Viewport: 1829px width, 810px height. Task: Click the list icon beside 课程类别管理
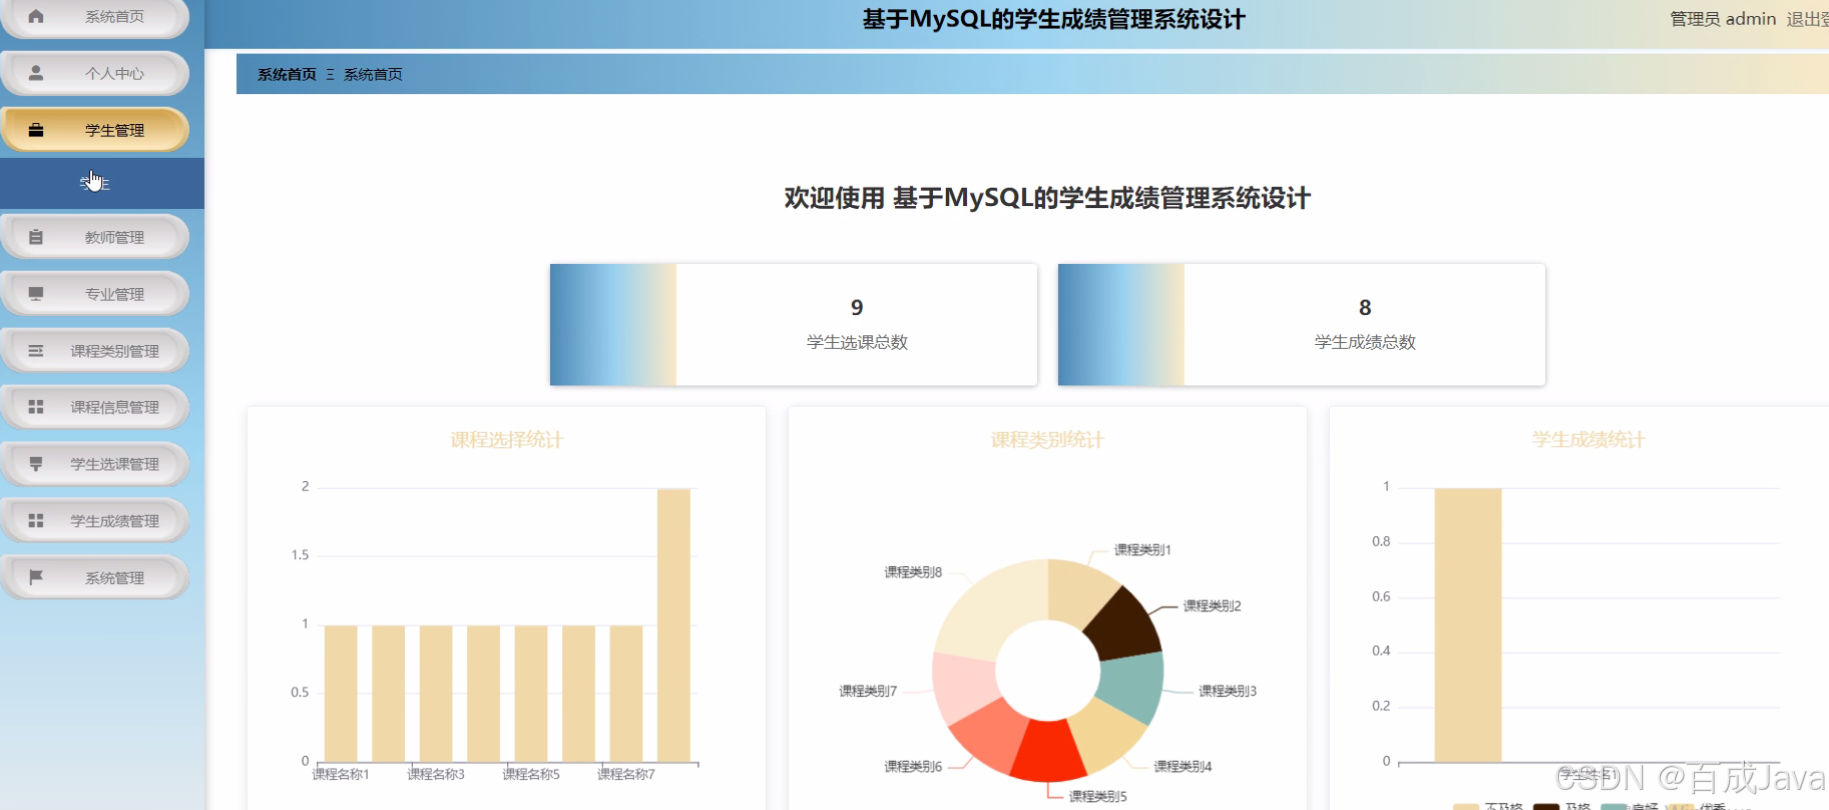(x=36, y=351)
